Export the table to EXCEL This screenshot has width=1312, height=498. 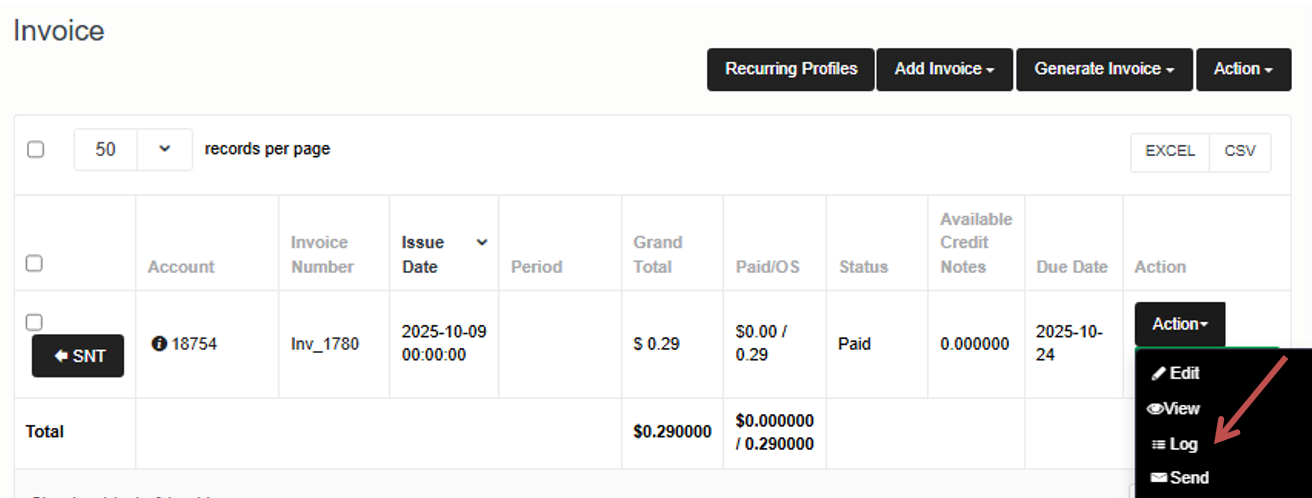(x=1170, y=152)
